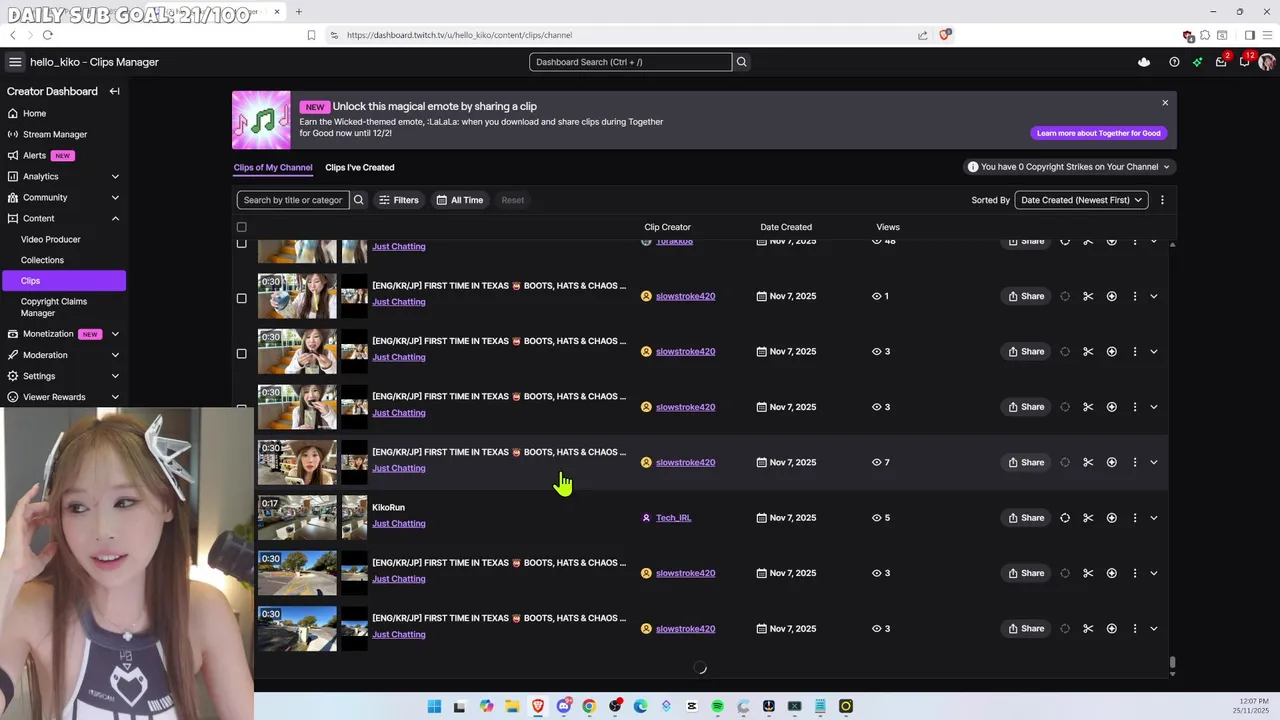Screen dimensions: 1280x720
Task: Open the KikoRun clip thumbnail
Action: 298,518
